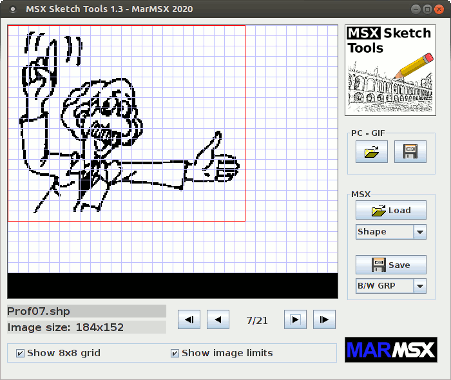
Task: Close the MSX Sketch Tools window
Action: (439, 9)
